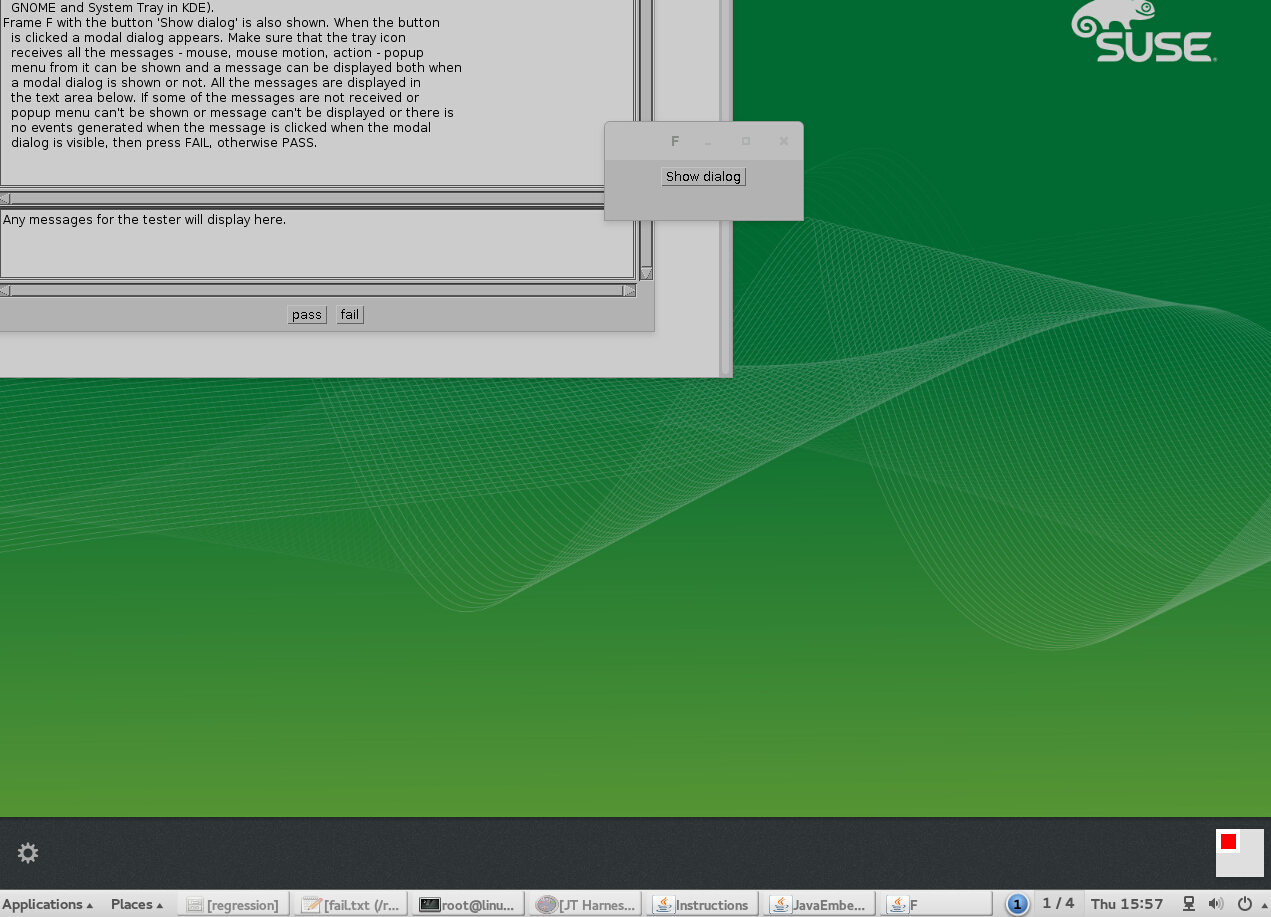Open the JavaEmbeddedFrame taskbar entry
This screenshot has height=917, width=1271.
click(x=820, y=905)
